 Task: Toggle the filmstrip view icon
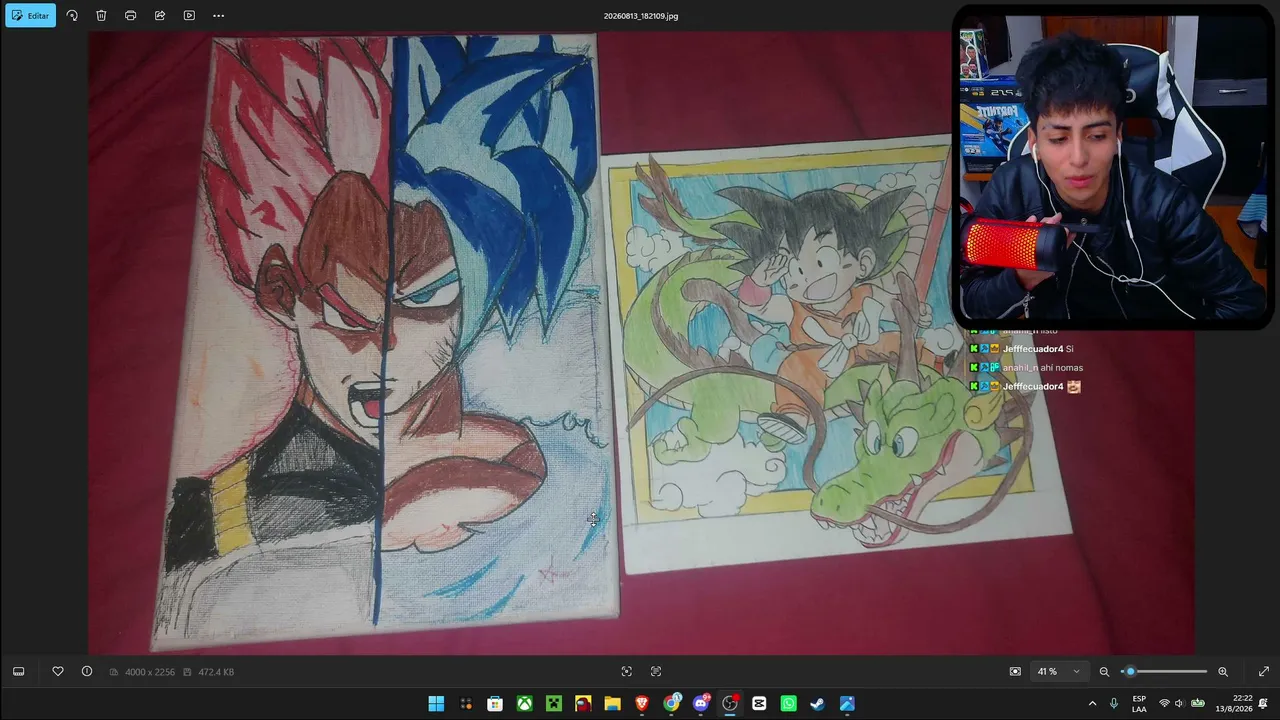(18, 672)
